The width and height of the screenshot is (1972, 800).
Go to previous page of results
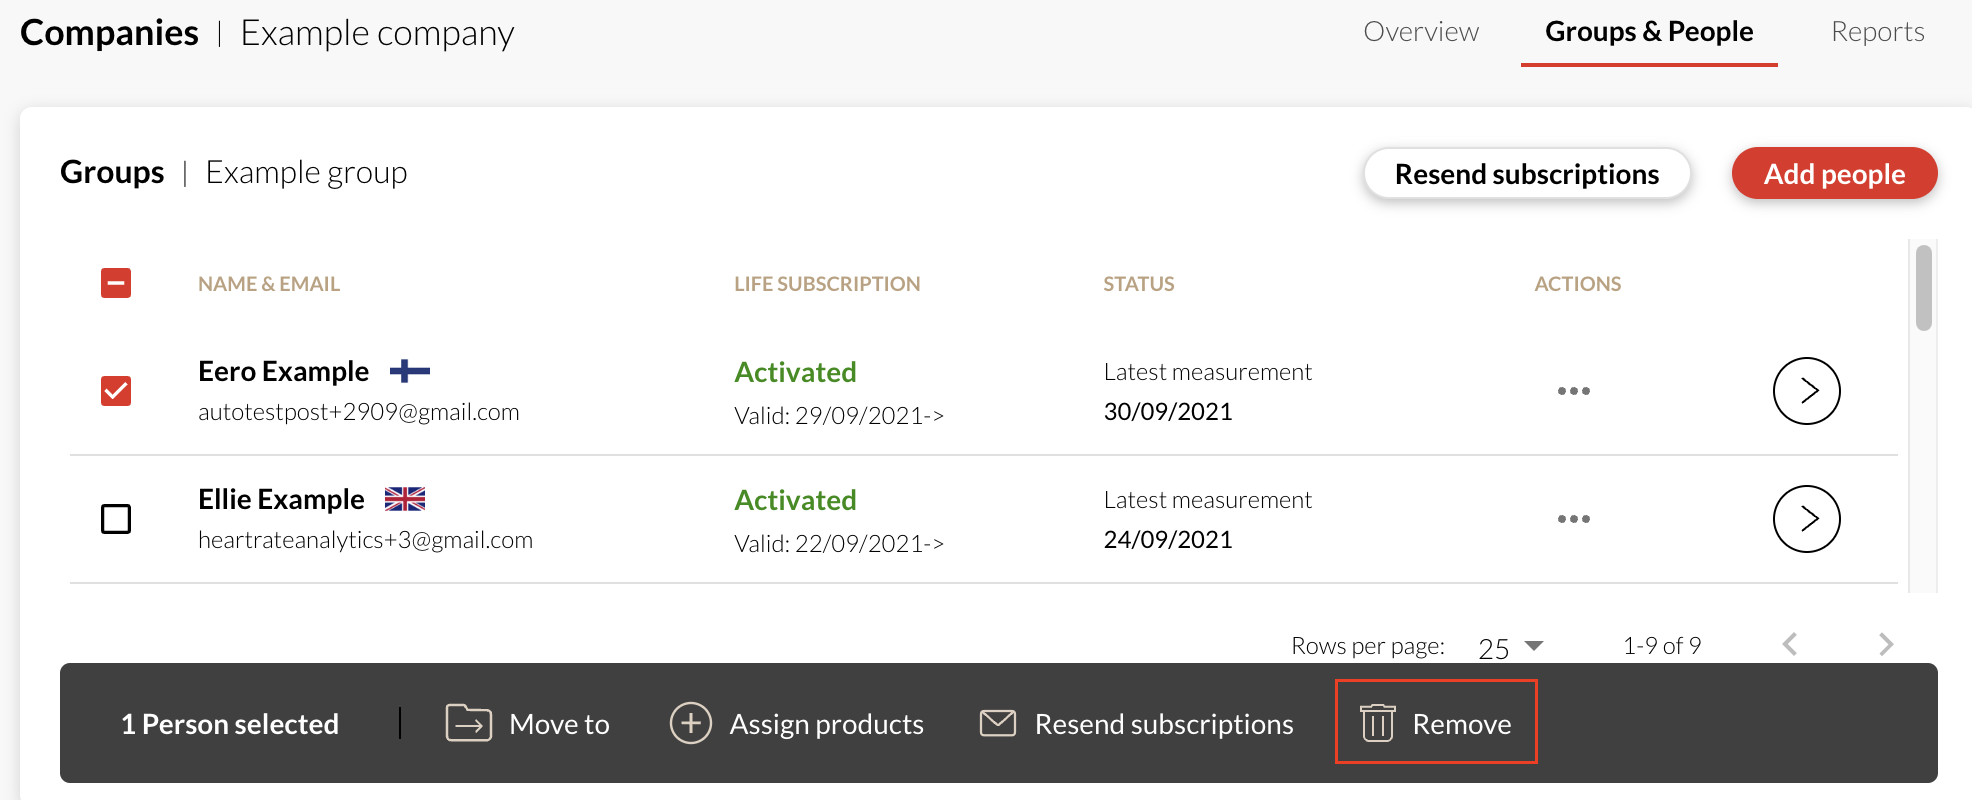[x=1790, y=645]
